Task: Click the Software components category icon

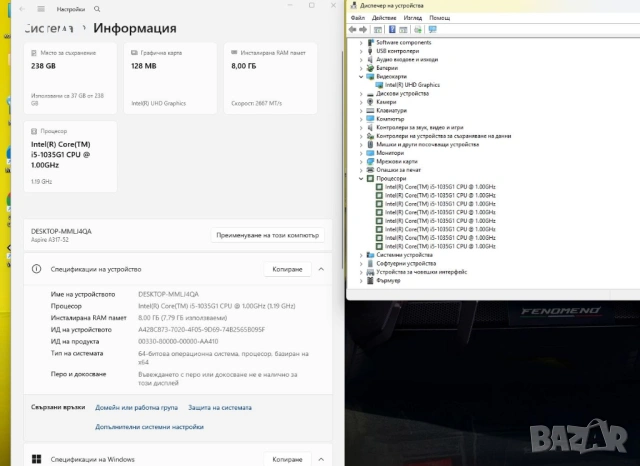Action: coord(370,42)
